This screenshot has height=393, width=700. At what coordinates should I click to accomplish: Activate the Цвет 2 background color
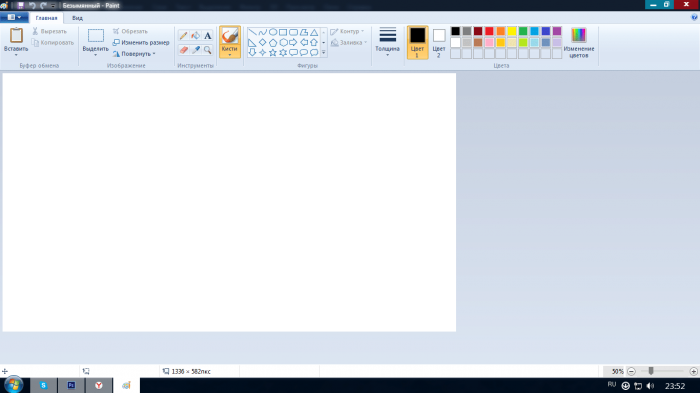click(x=439, y=43)
